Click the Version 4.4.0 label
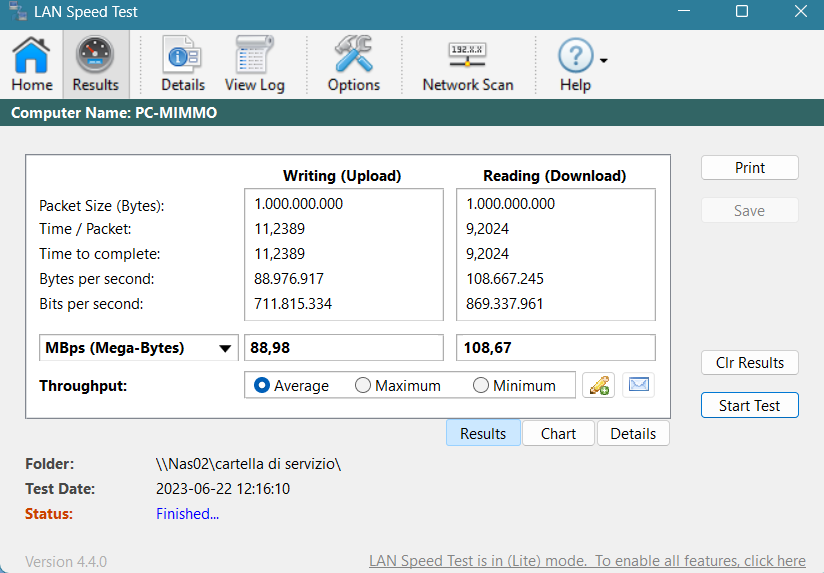 pyautogui.click(x=66, y=562)
